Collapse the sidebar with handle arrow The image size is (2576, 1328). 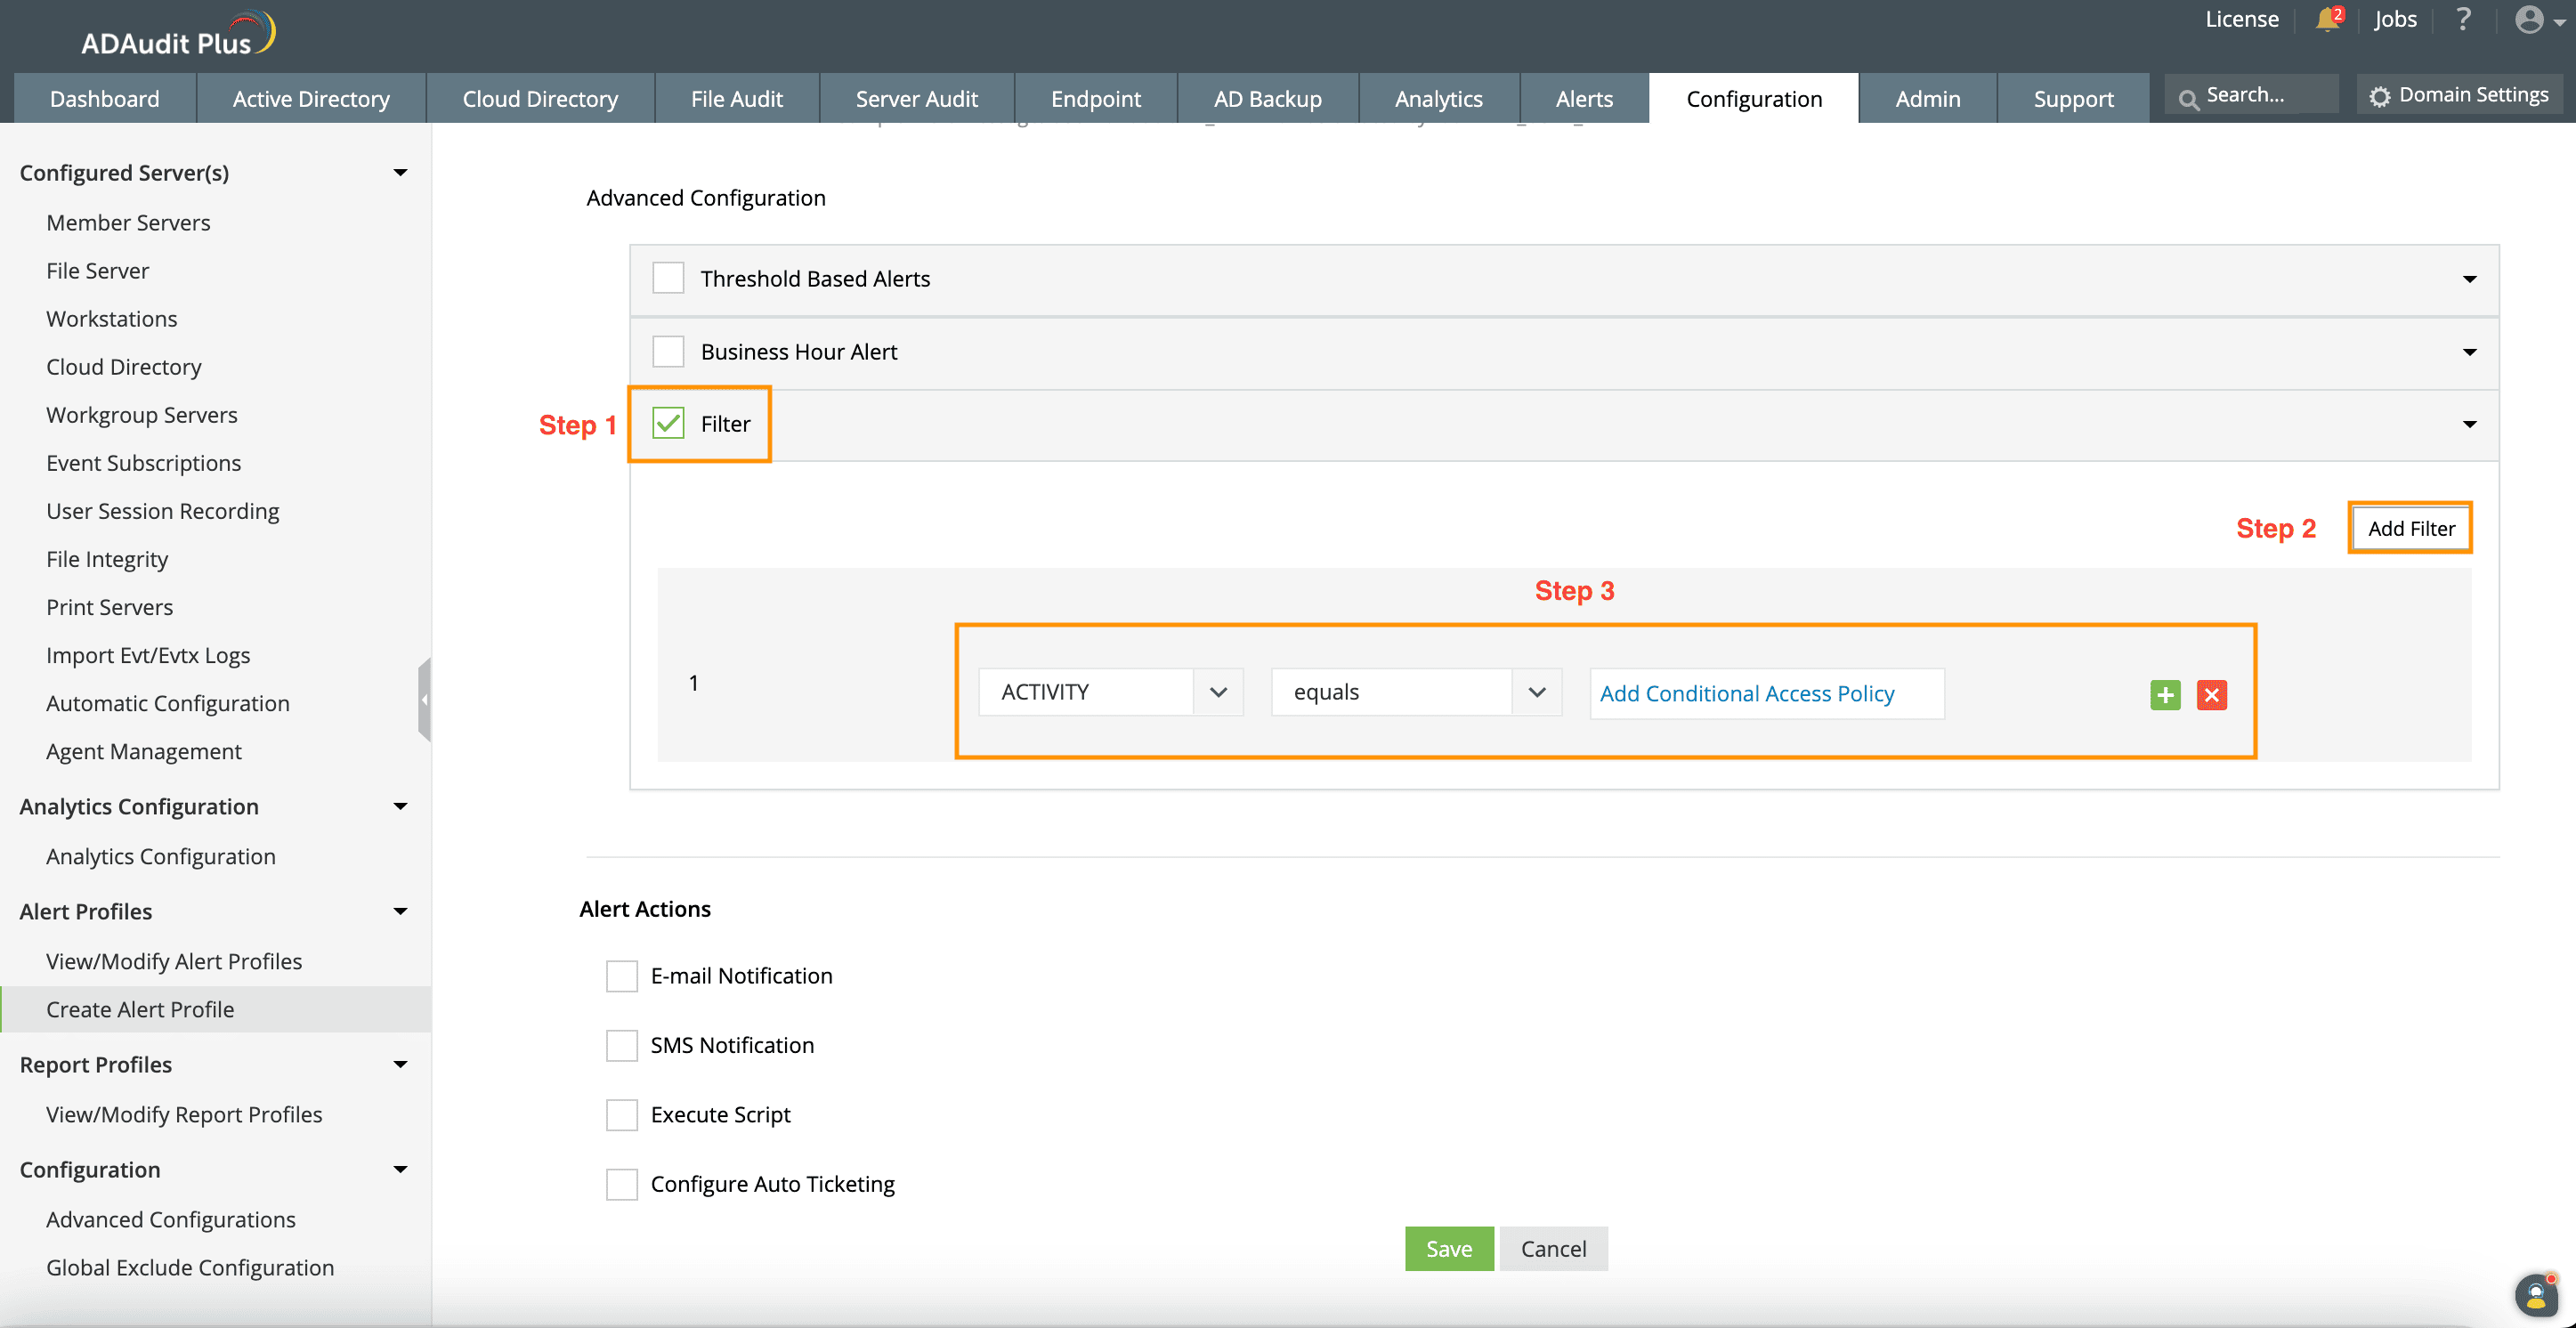(424, 700)
